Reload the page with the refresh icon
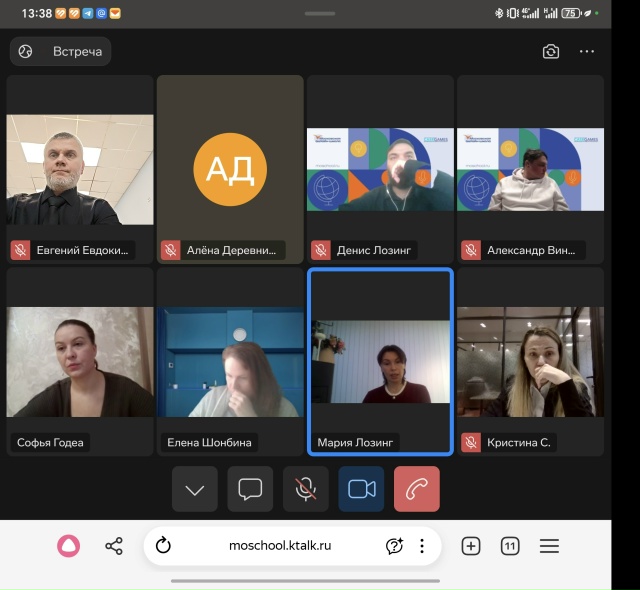640x590 pixels. point(164,546)
